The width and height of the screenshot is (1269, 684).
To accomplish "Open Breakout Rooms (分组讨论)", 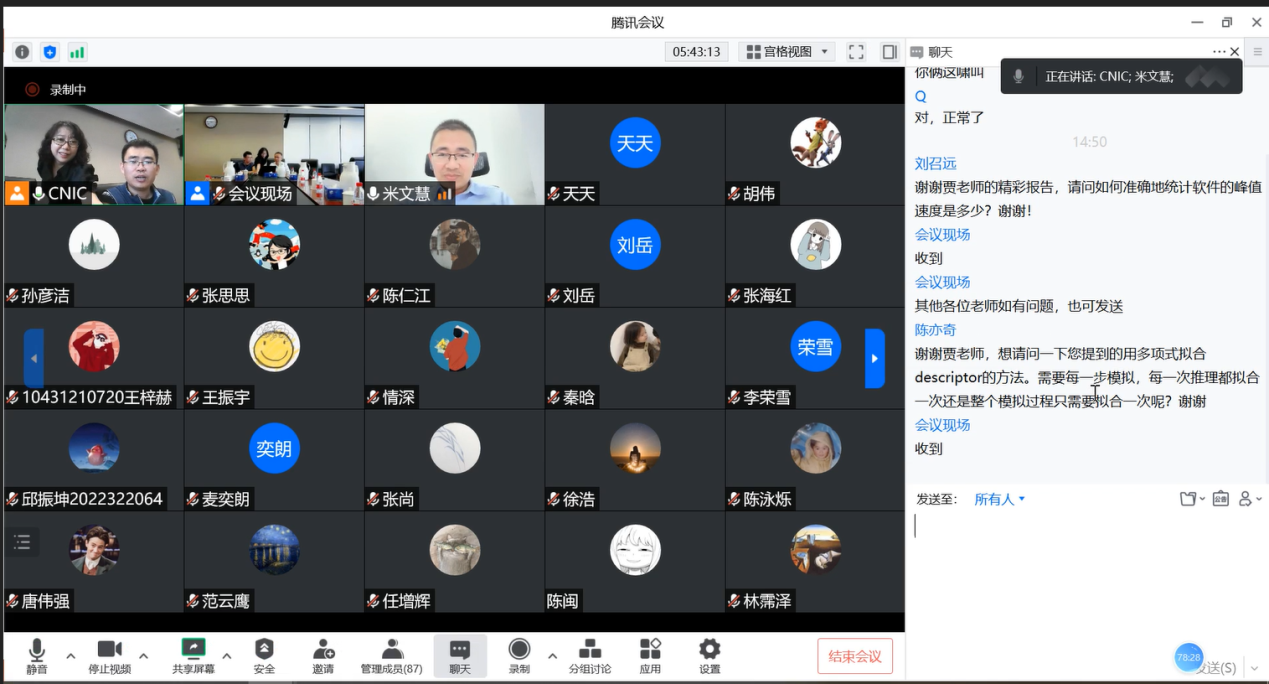I will pos(590,656).
